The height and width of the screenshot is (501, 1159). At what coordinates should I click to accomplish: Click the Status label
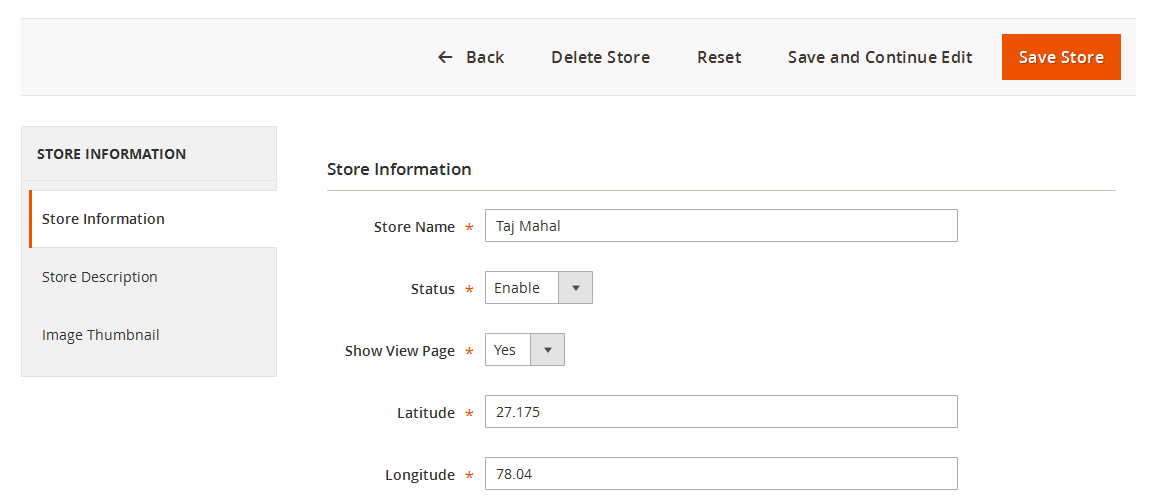point(432,289)
